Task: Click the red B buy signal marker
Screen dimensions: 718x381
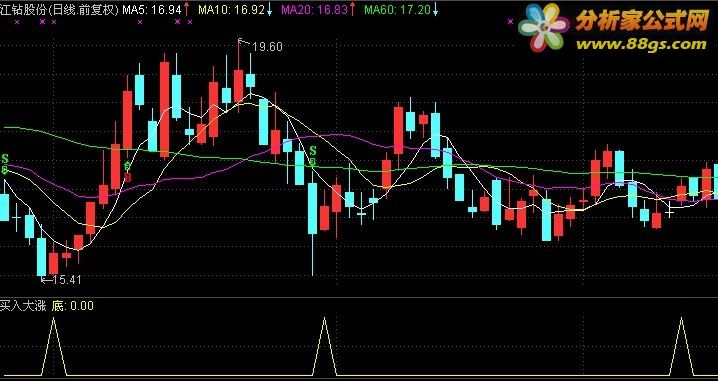Action: [x=128, y=177]
